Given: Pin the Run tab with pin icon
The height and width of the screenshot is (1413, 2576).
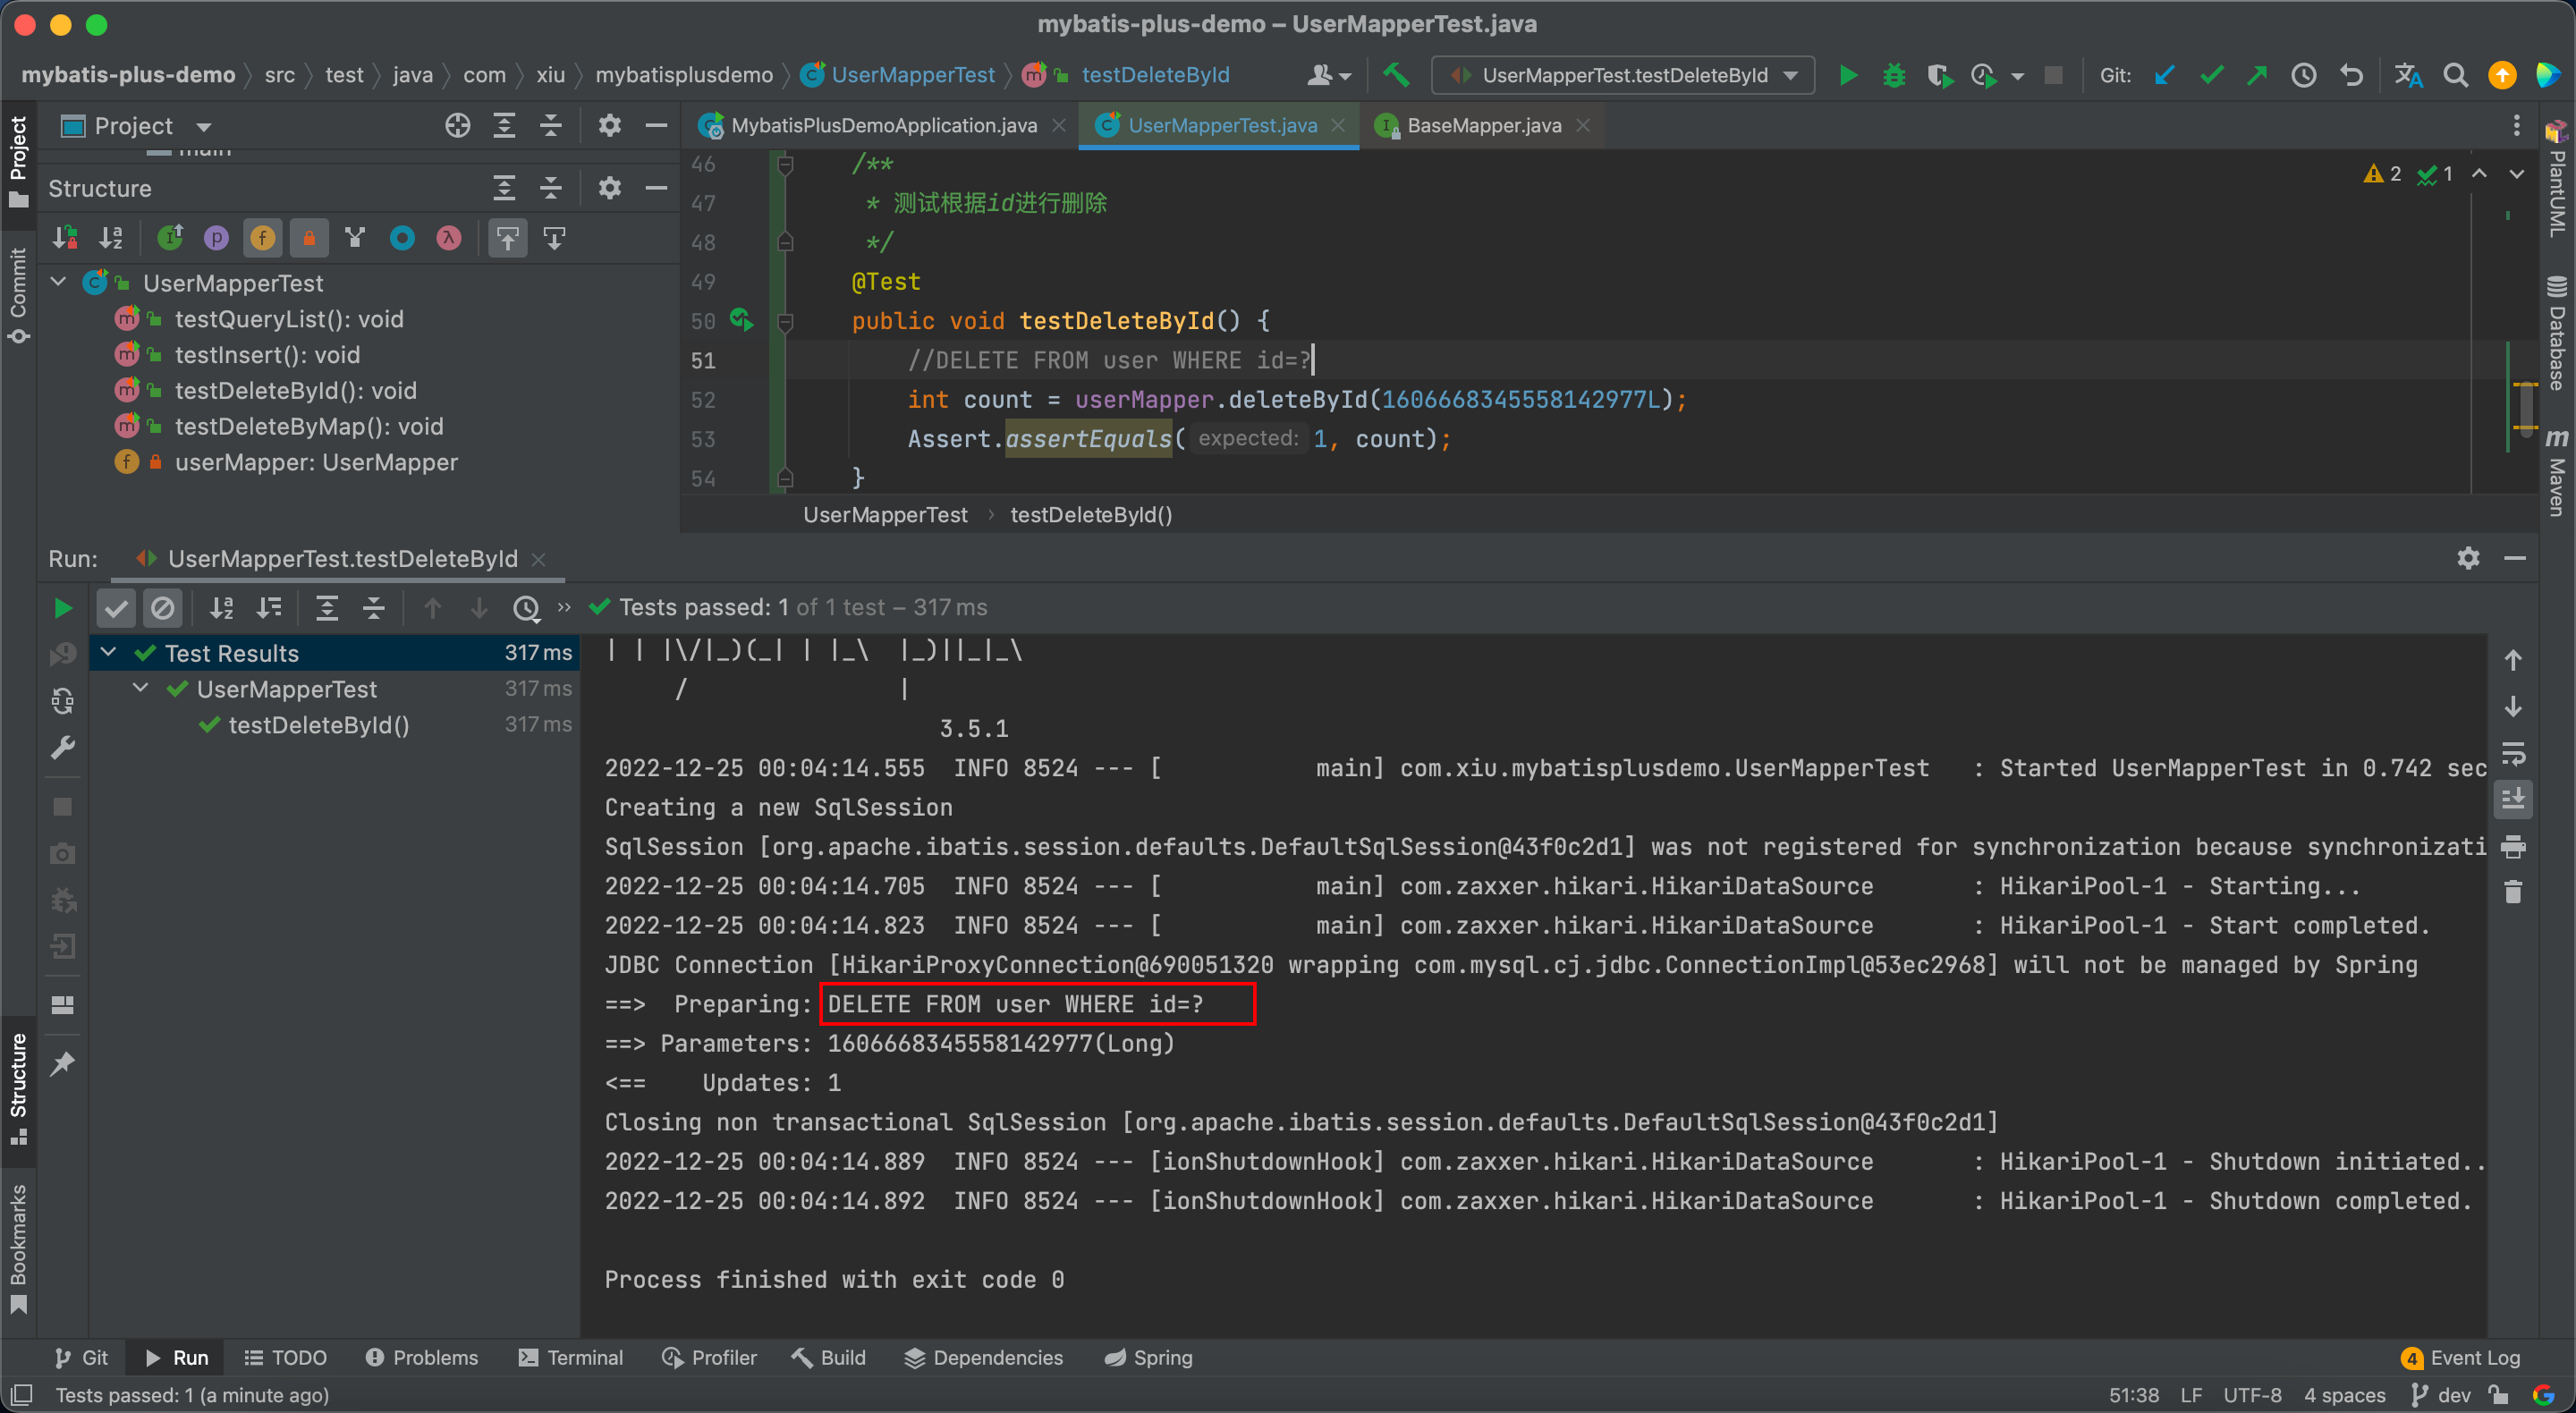Looking at the screenshot, I should point(62,1063).
